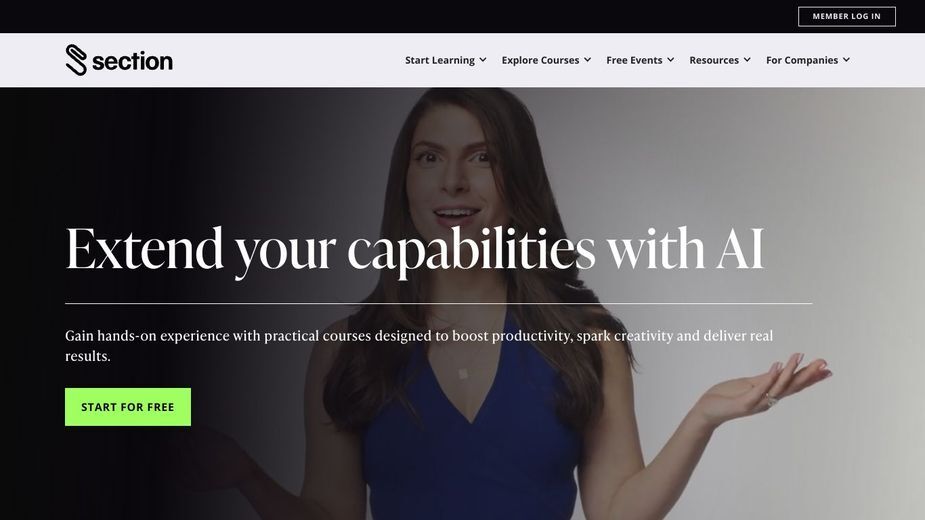
Task: Open the Explore Courses menu label
Action: [x=540, y=60]
